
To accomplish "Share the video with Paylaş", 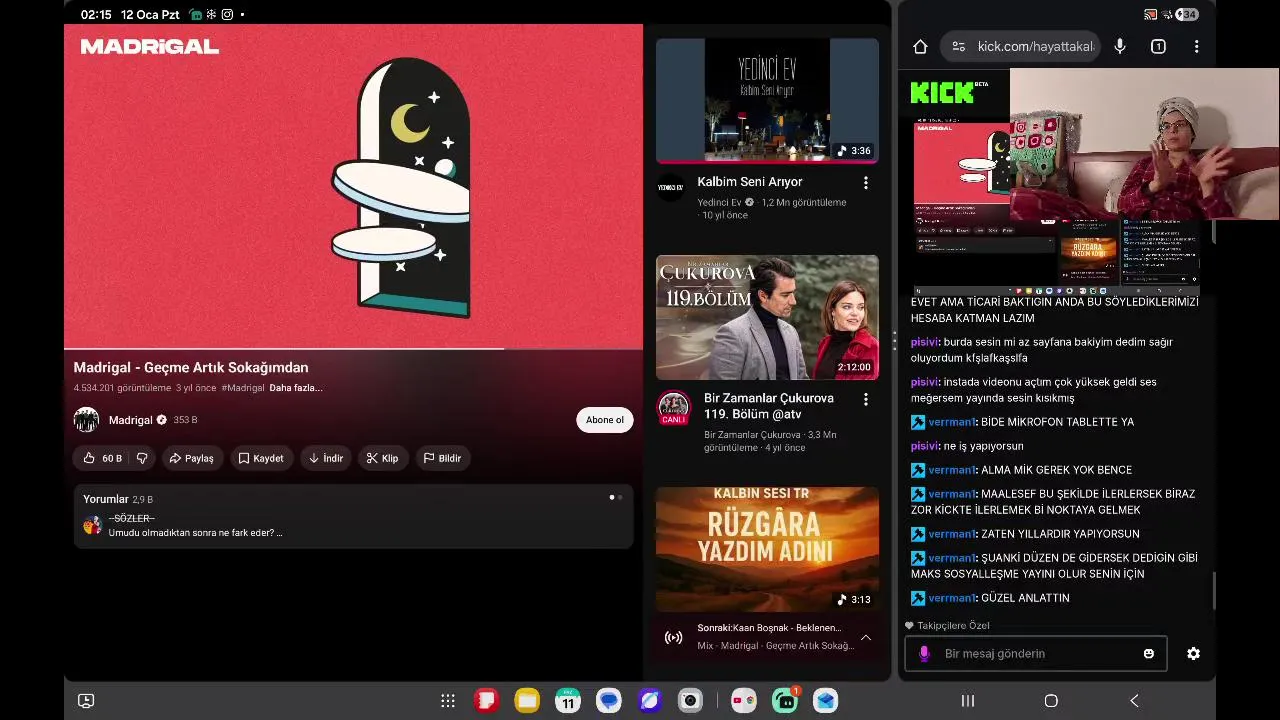I will [x=192, y=458].
